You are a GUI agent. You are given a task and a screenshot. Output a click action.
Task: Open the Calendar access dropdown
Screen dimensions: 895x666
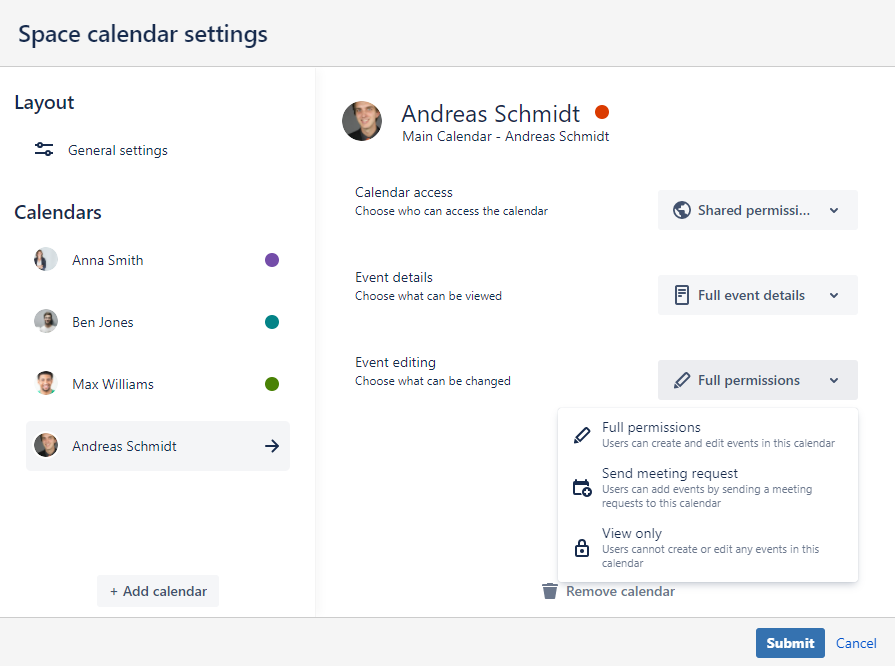(x=757, y=210)
